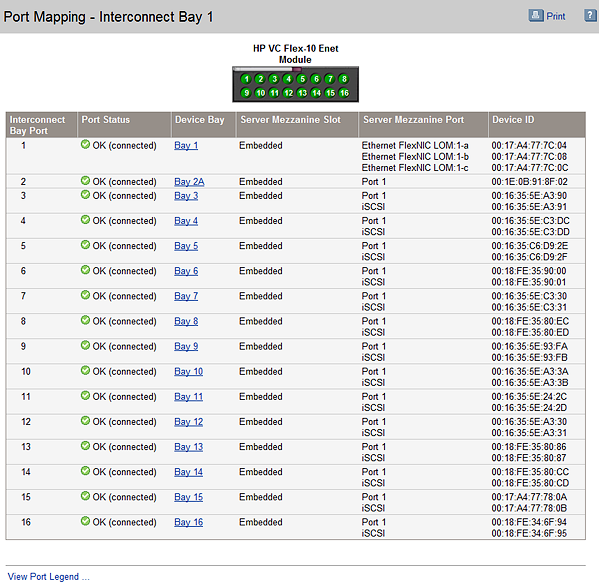The height and width of the screenshot is (584, 599).
Task: Click OK status icon for port 16 row
Action: click(x=86, y=521)
